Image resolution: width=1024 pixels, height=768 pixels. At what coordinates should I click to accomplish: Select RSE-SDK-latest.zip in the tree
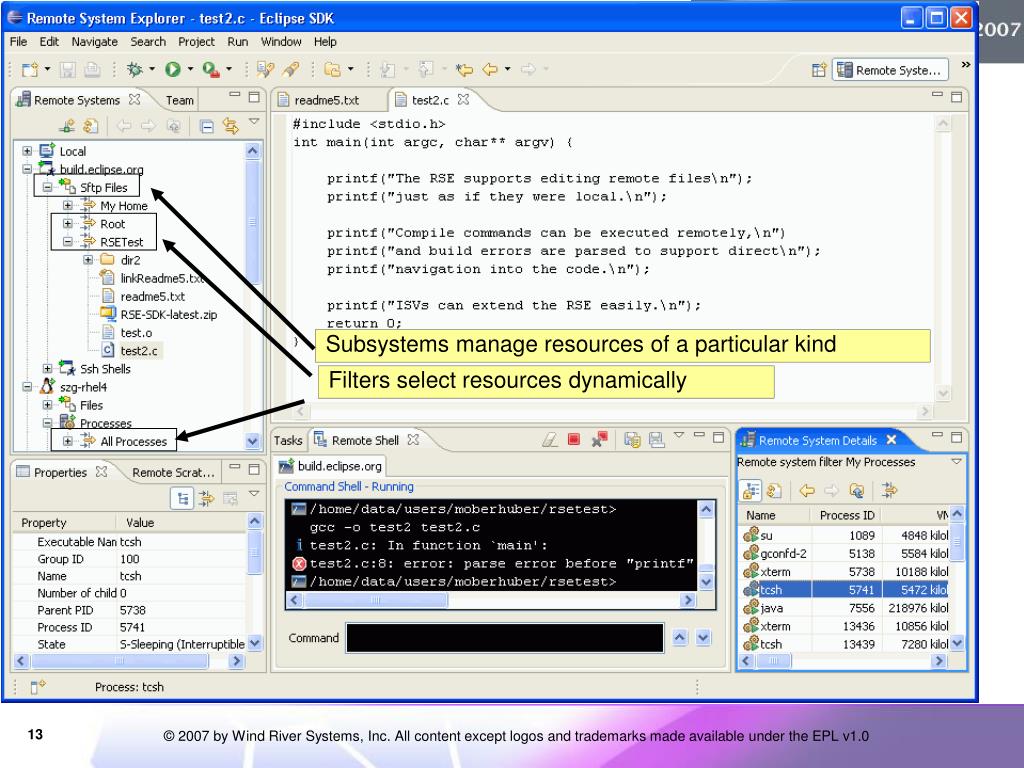pyautogui.click(x=168, y=314)
